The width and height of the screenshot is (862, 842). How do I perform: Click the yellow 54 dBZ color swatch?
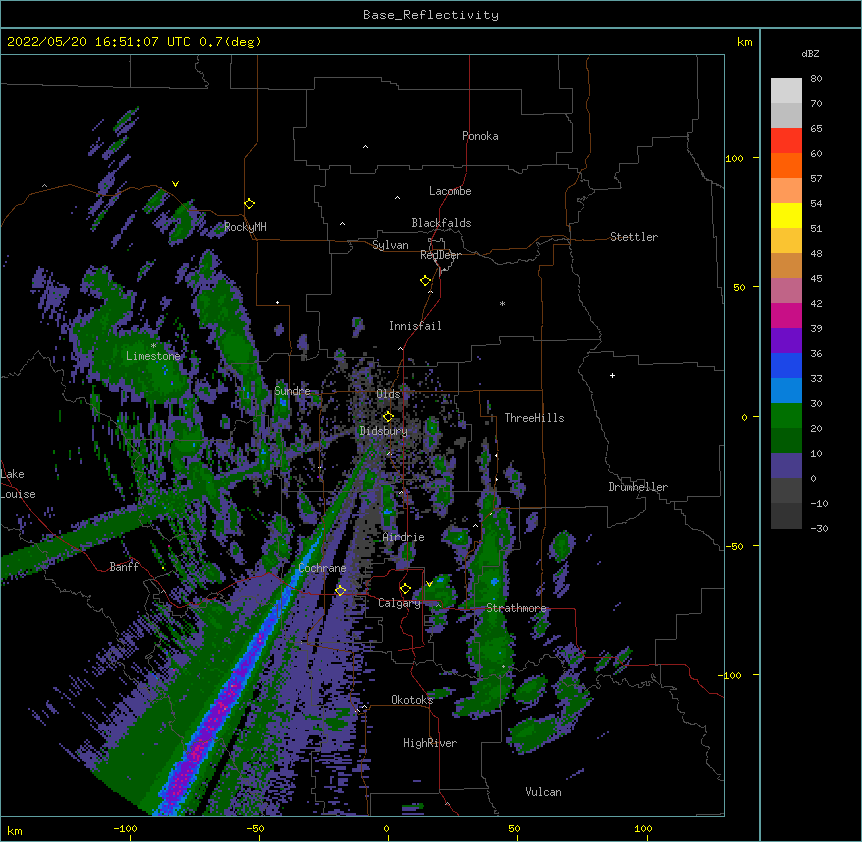(786, 215)
